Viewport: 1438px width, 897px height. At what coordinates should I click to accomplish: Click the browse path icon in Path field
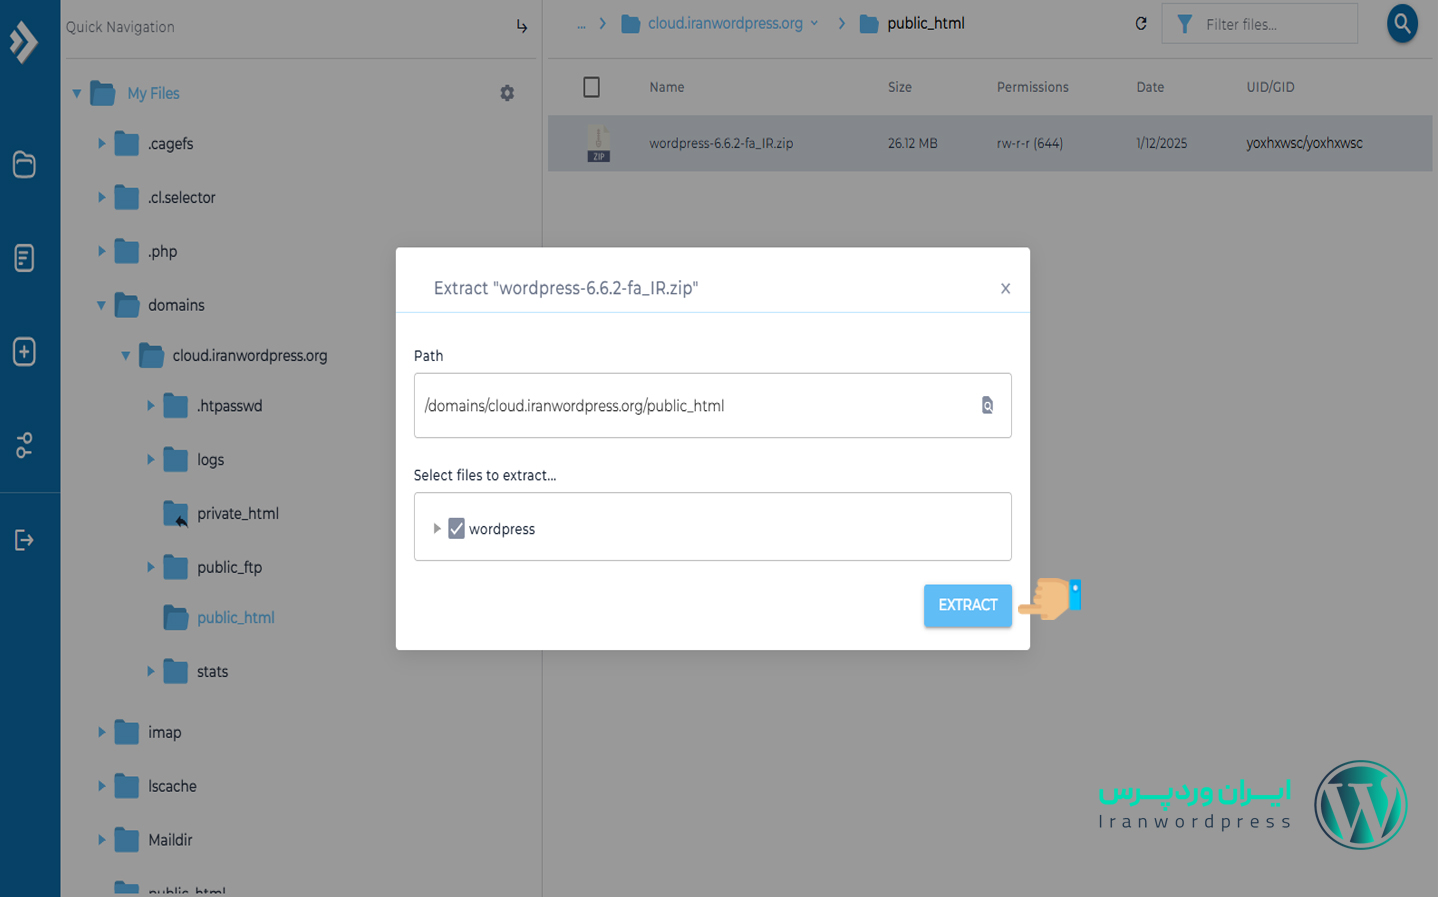987,405
